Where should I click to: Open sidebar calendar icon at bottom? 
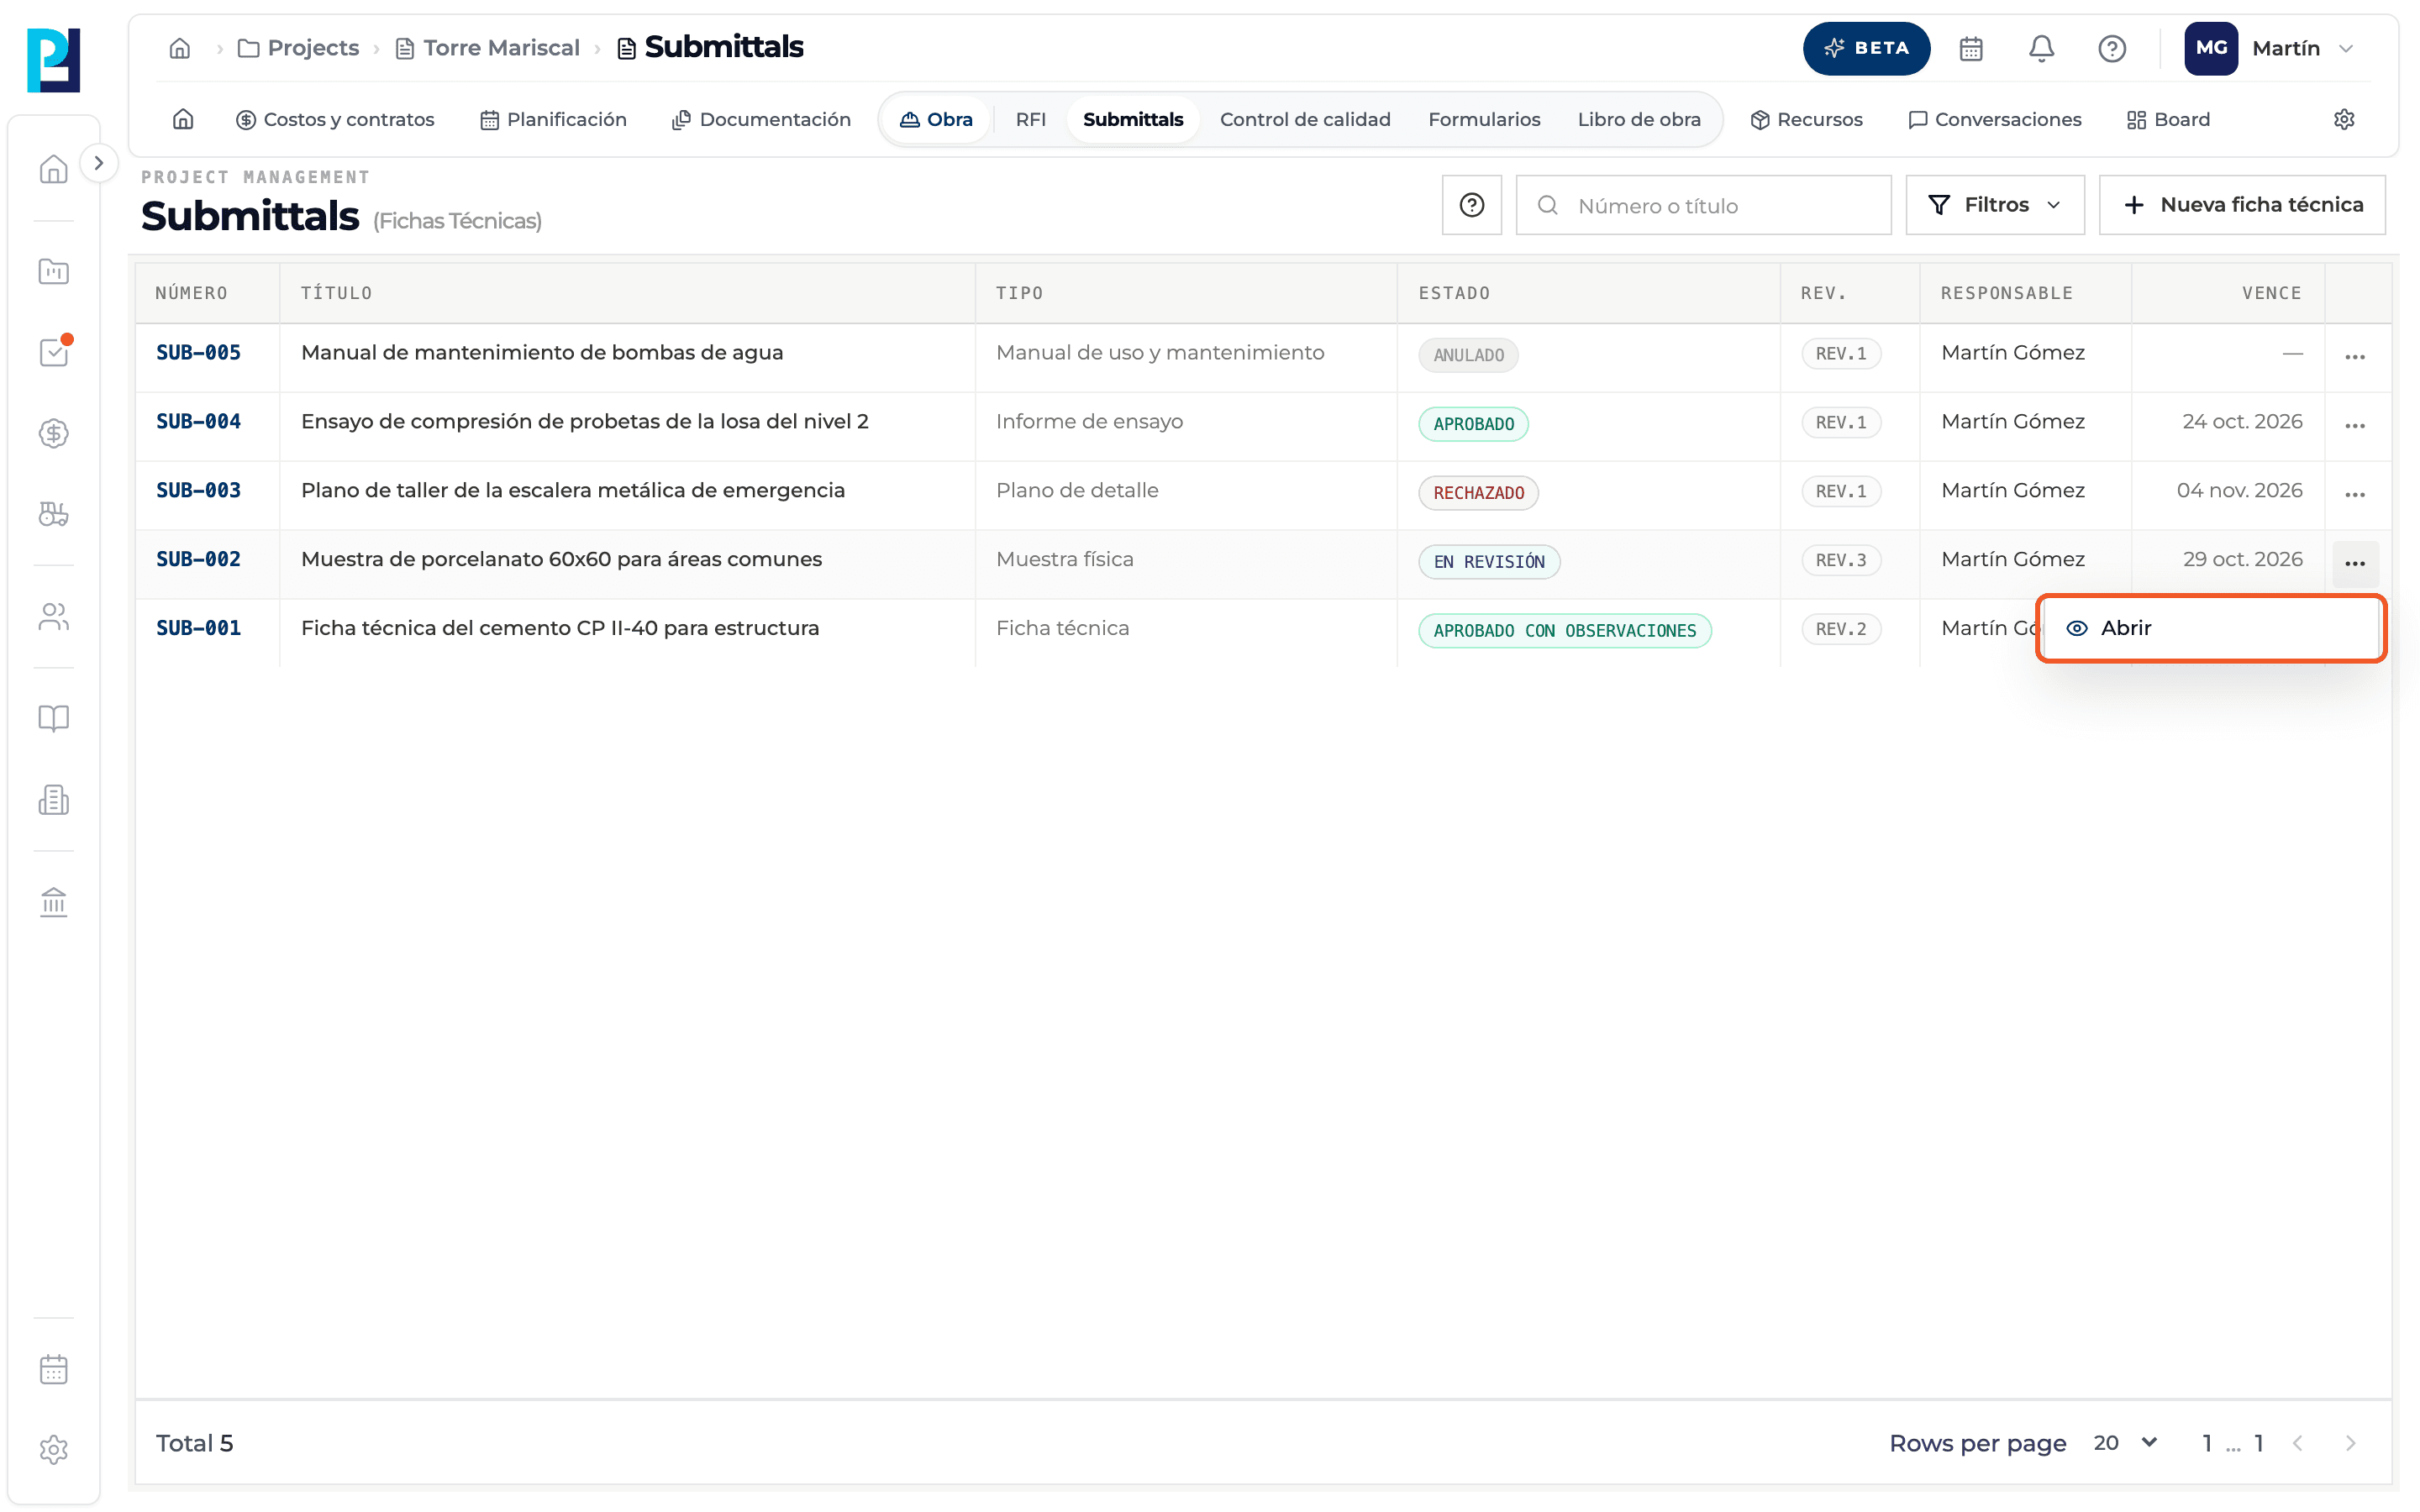(x=54, y=1369)
